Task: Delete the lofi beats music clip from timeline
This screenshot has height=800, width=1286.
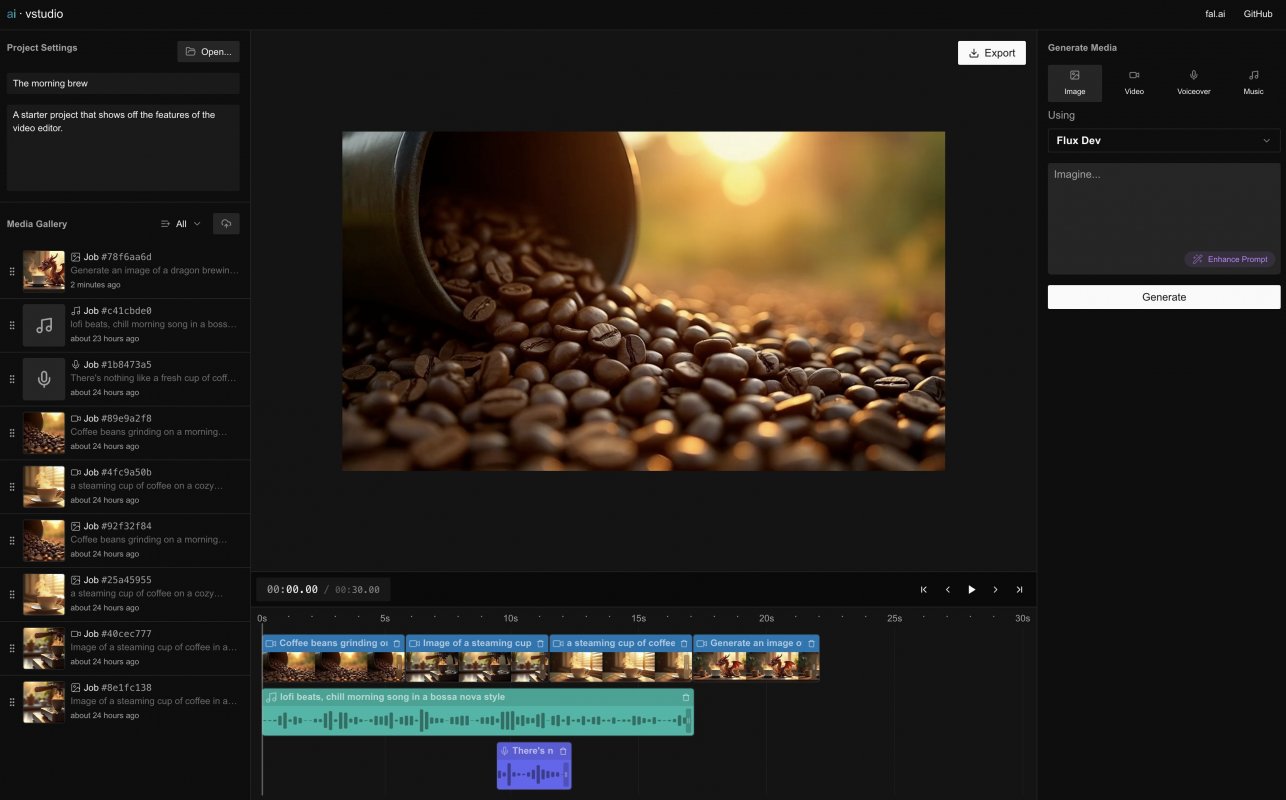Action: point(686,697)
